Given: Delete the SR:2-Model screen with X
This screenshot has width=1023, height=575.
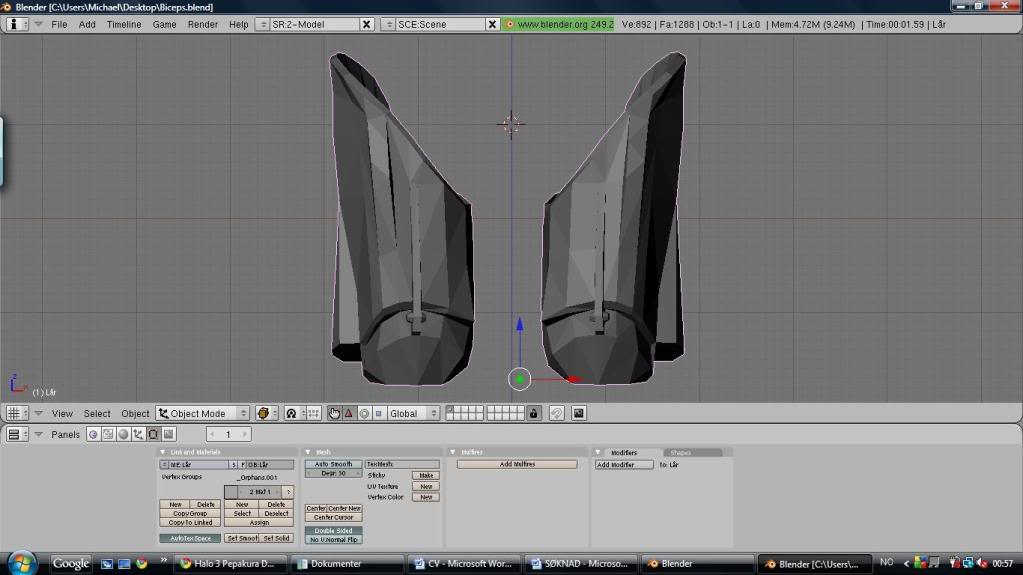Looking at the screenshot, I should [367, 24].
